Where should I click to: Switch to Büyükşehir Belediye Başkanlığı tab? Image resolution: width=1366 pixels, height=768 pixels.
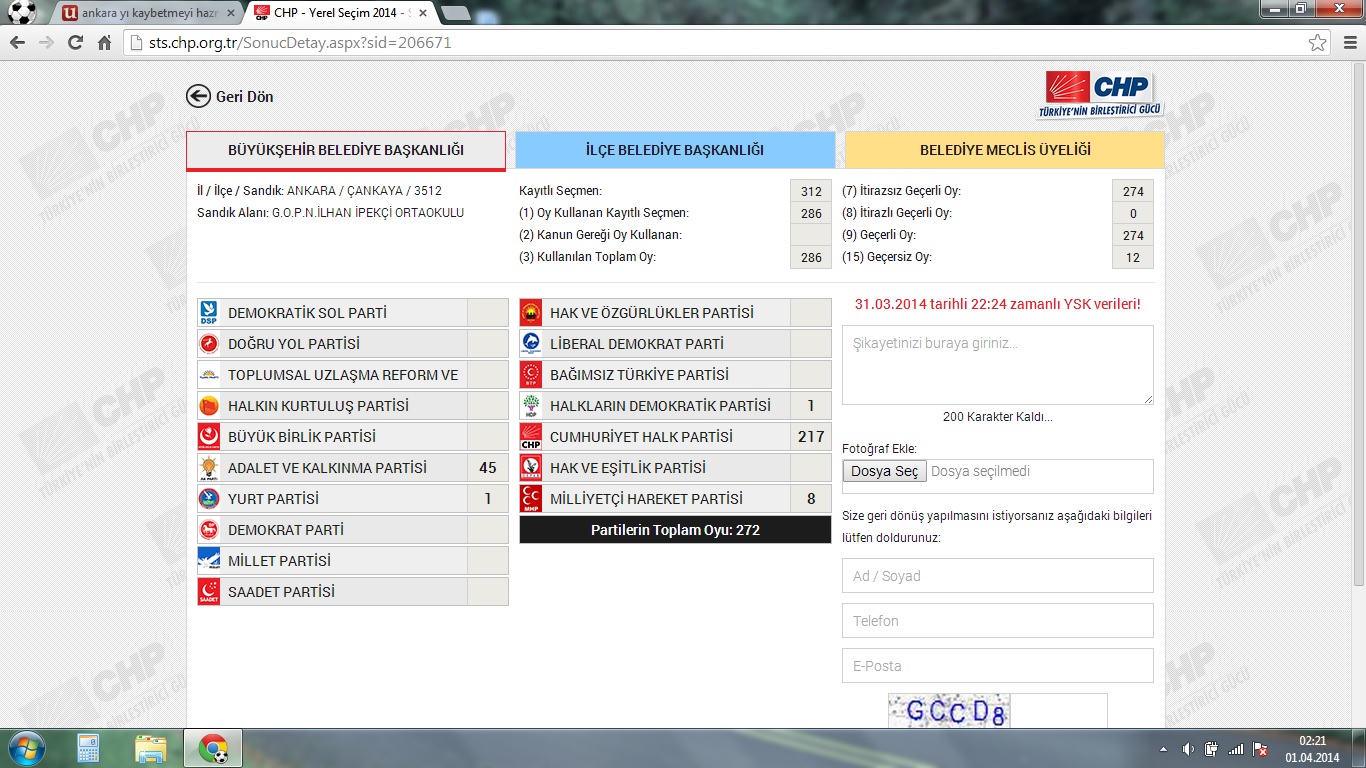click(x=346, y=150)
